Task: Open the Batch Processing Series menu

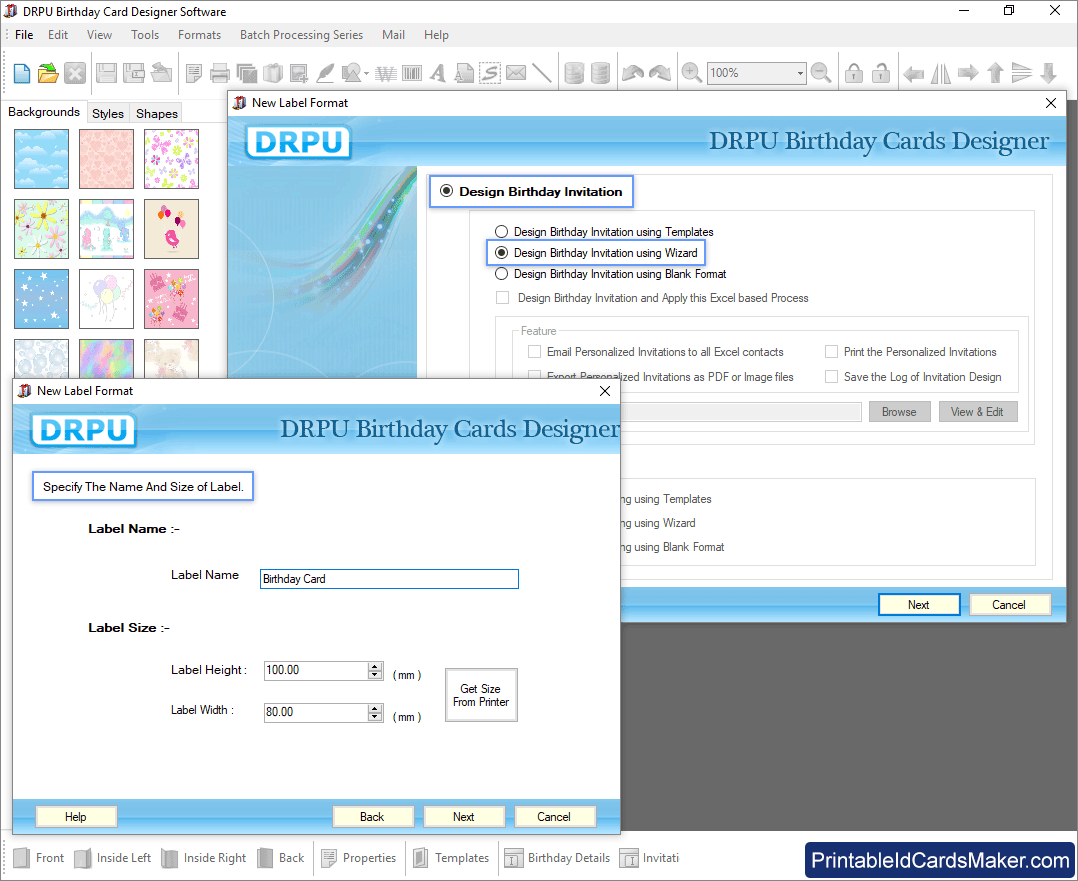Action: (x=301, y=34)
